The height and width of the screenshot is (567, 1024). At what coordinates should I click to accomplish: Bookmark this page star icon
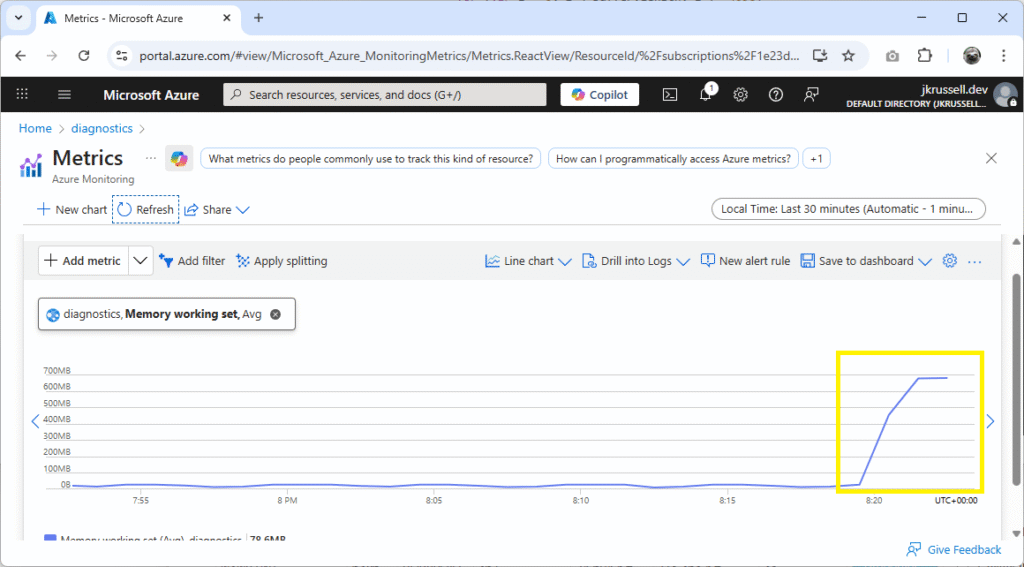tap(848, 56)
